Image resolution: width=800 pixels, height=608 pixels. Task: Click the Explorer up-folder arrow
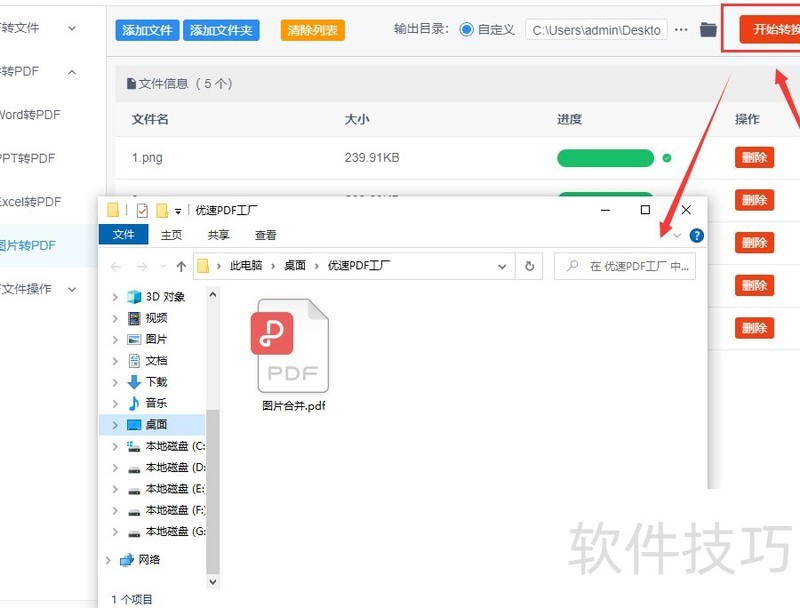tap(181, 266)
